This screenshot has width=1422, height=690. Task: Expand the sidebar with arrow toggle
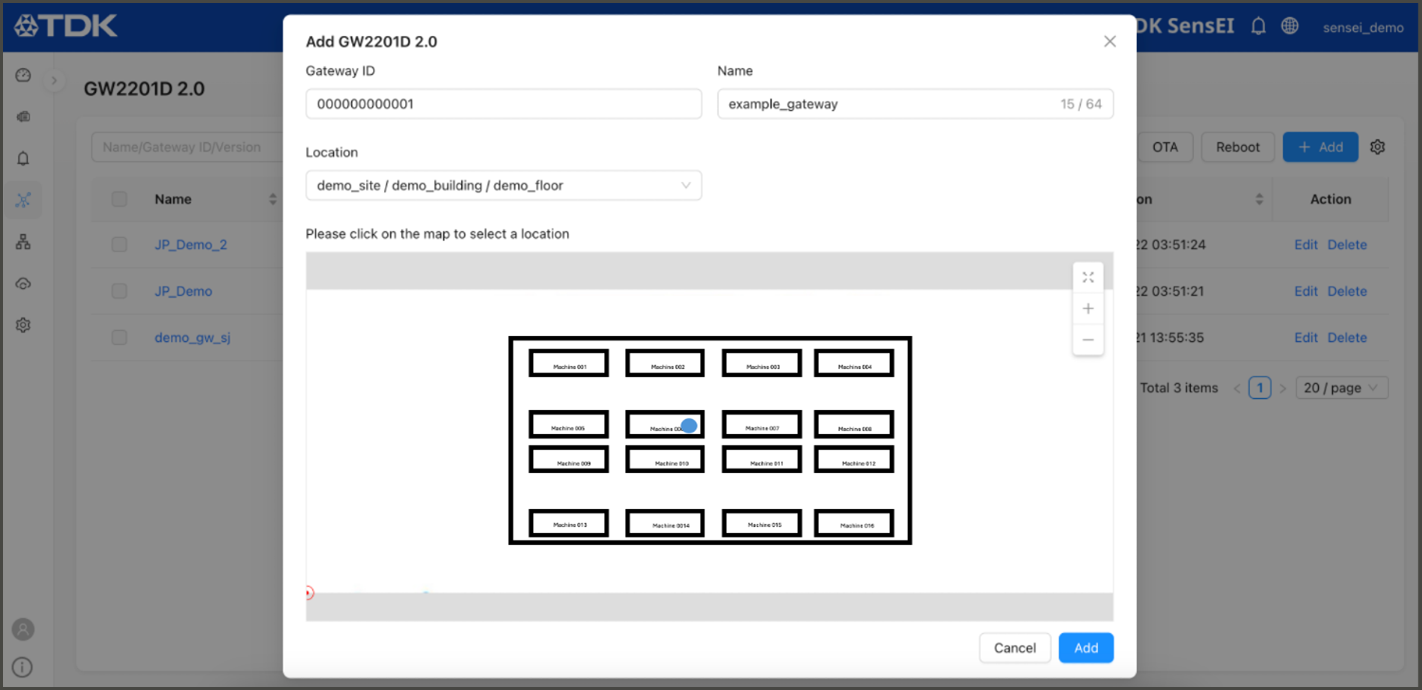pos(56,79)
